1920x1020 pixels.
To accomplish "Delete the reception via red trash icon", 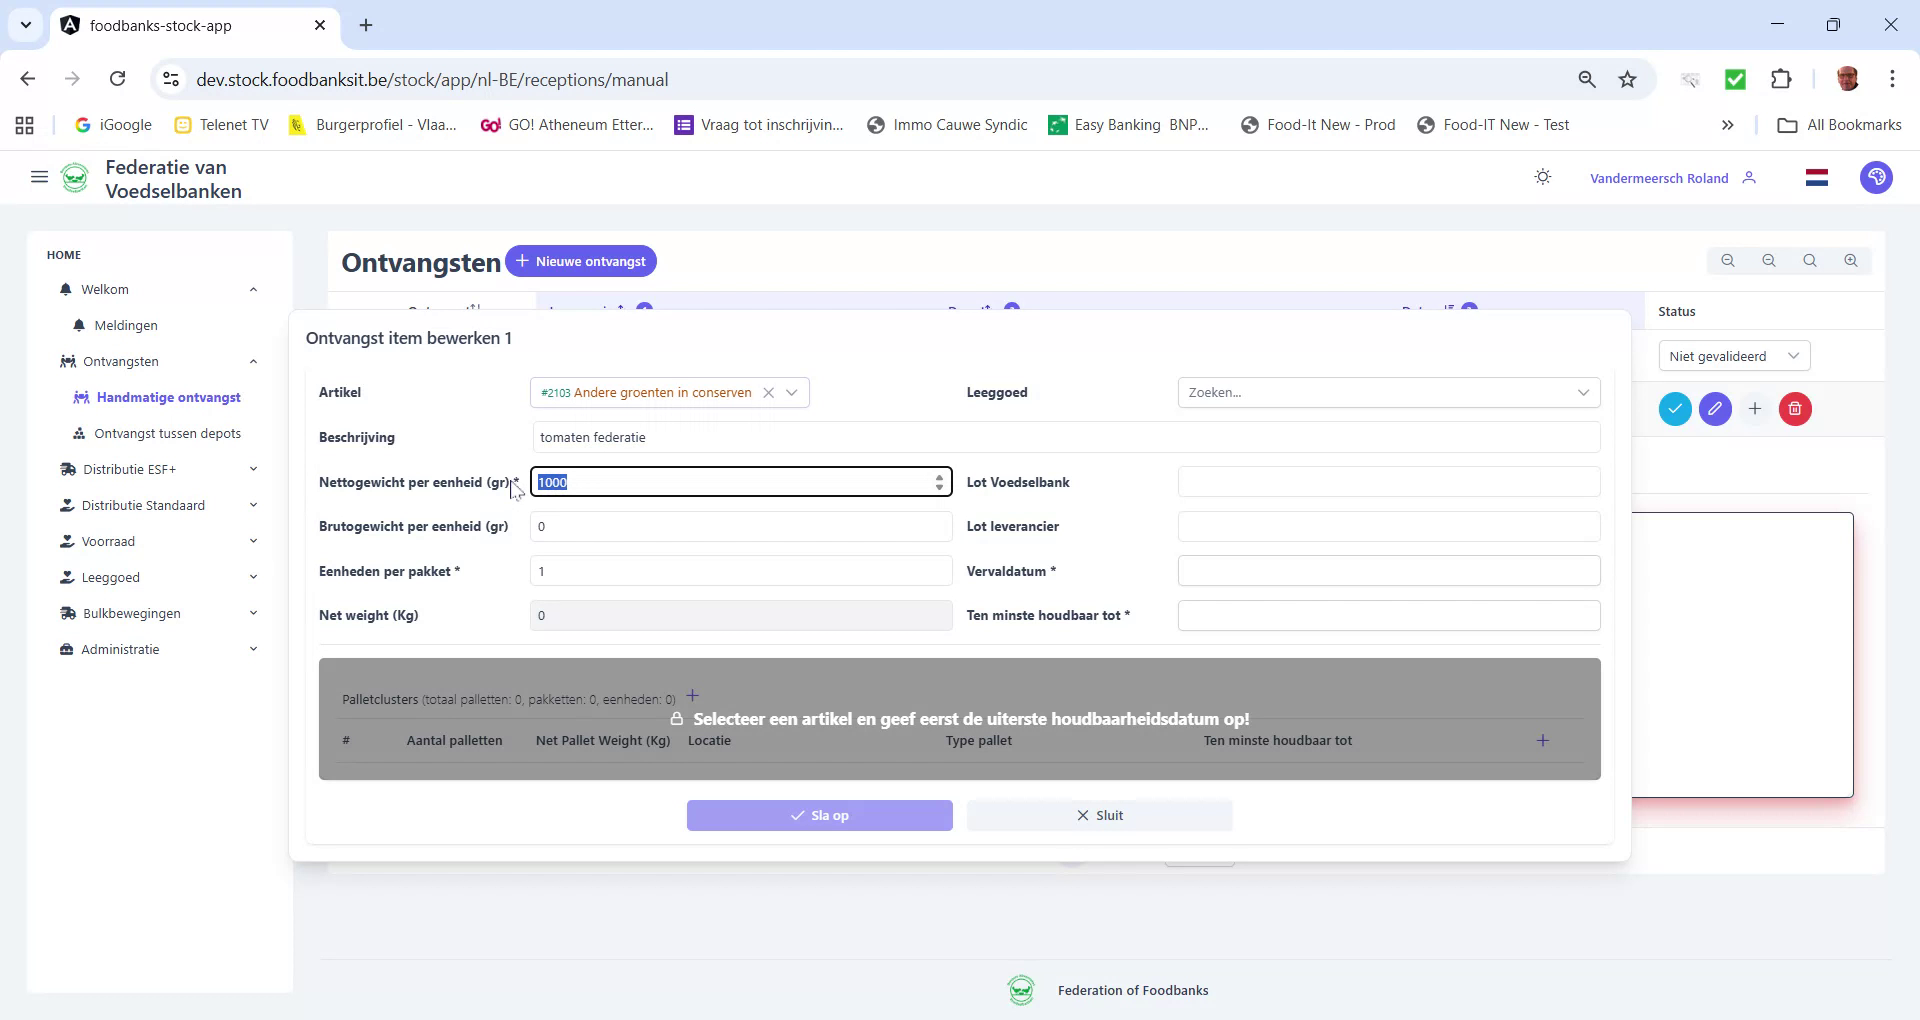I will 1794,409.
